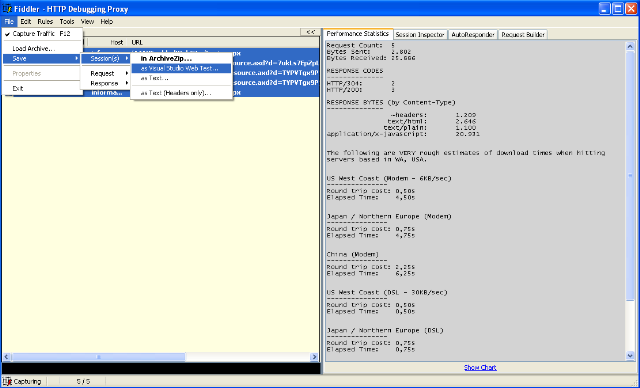Save as Visual Studio Web Test...
This screenshot has width=640, height=388.
pos(182,69)
